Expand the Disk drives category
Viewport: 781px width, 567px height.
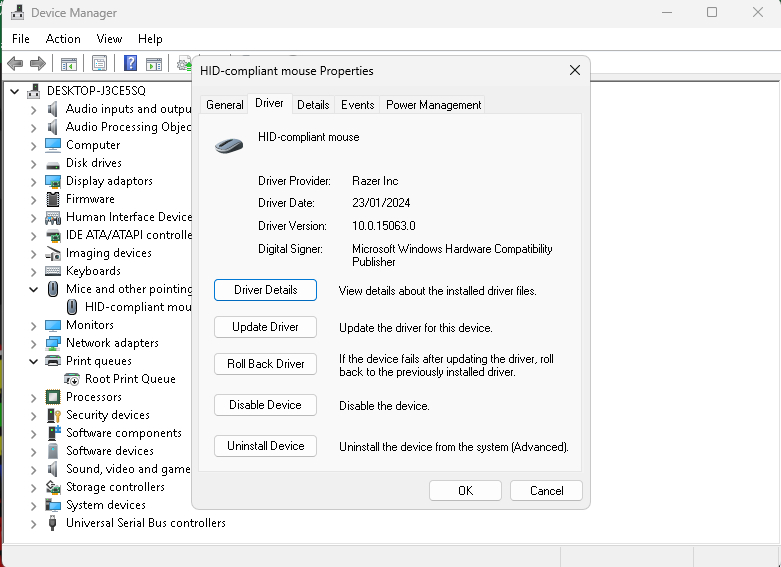pos(33,163)
